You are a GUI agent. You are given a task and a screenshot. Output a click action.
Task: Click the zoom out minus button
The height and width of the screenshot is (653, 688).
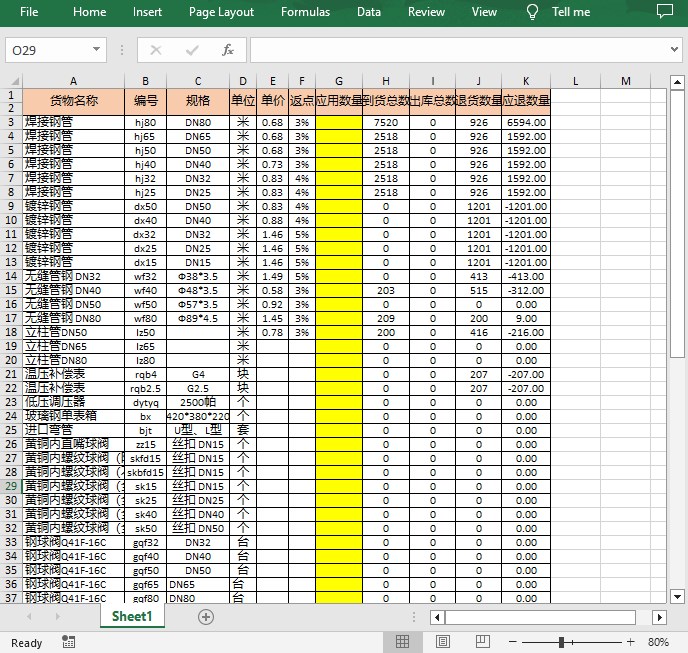click(512, 642)
